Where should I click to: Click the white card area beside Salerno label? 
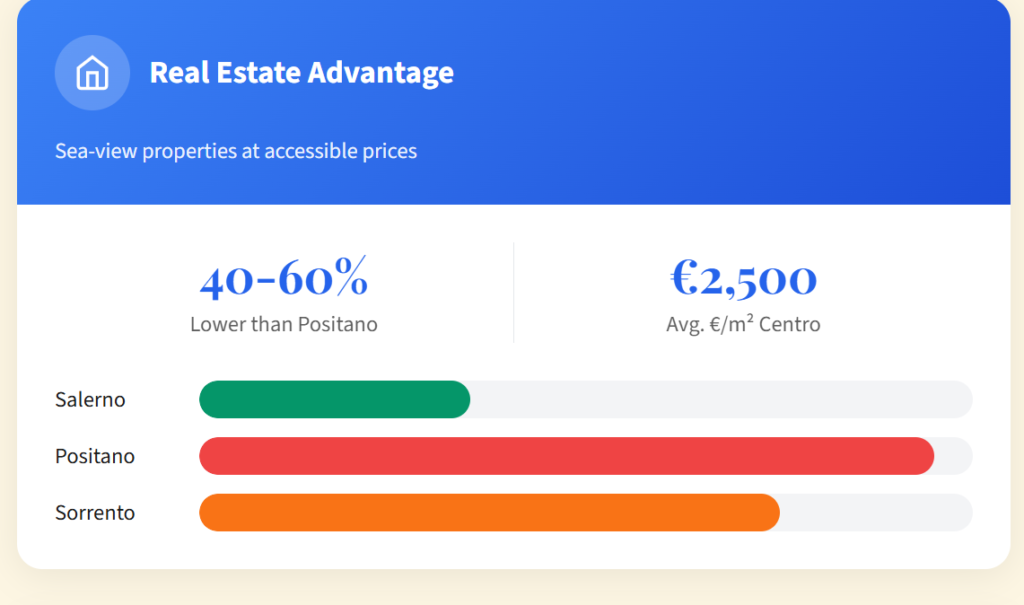tap(160, 400)
